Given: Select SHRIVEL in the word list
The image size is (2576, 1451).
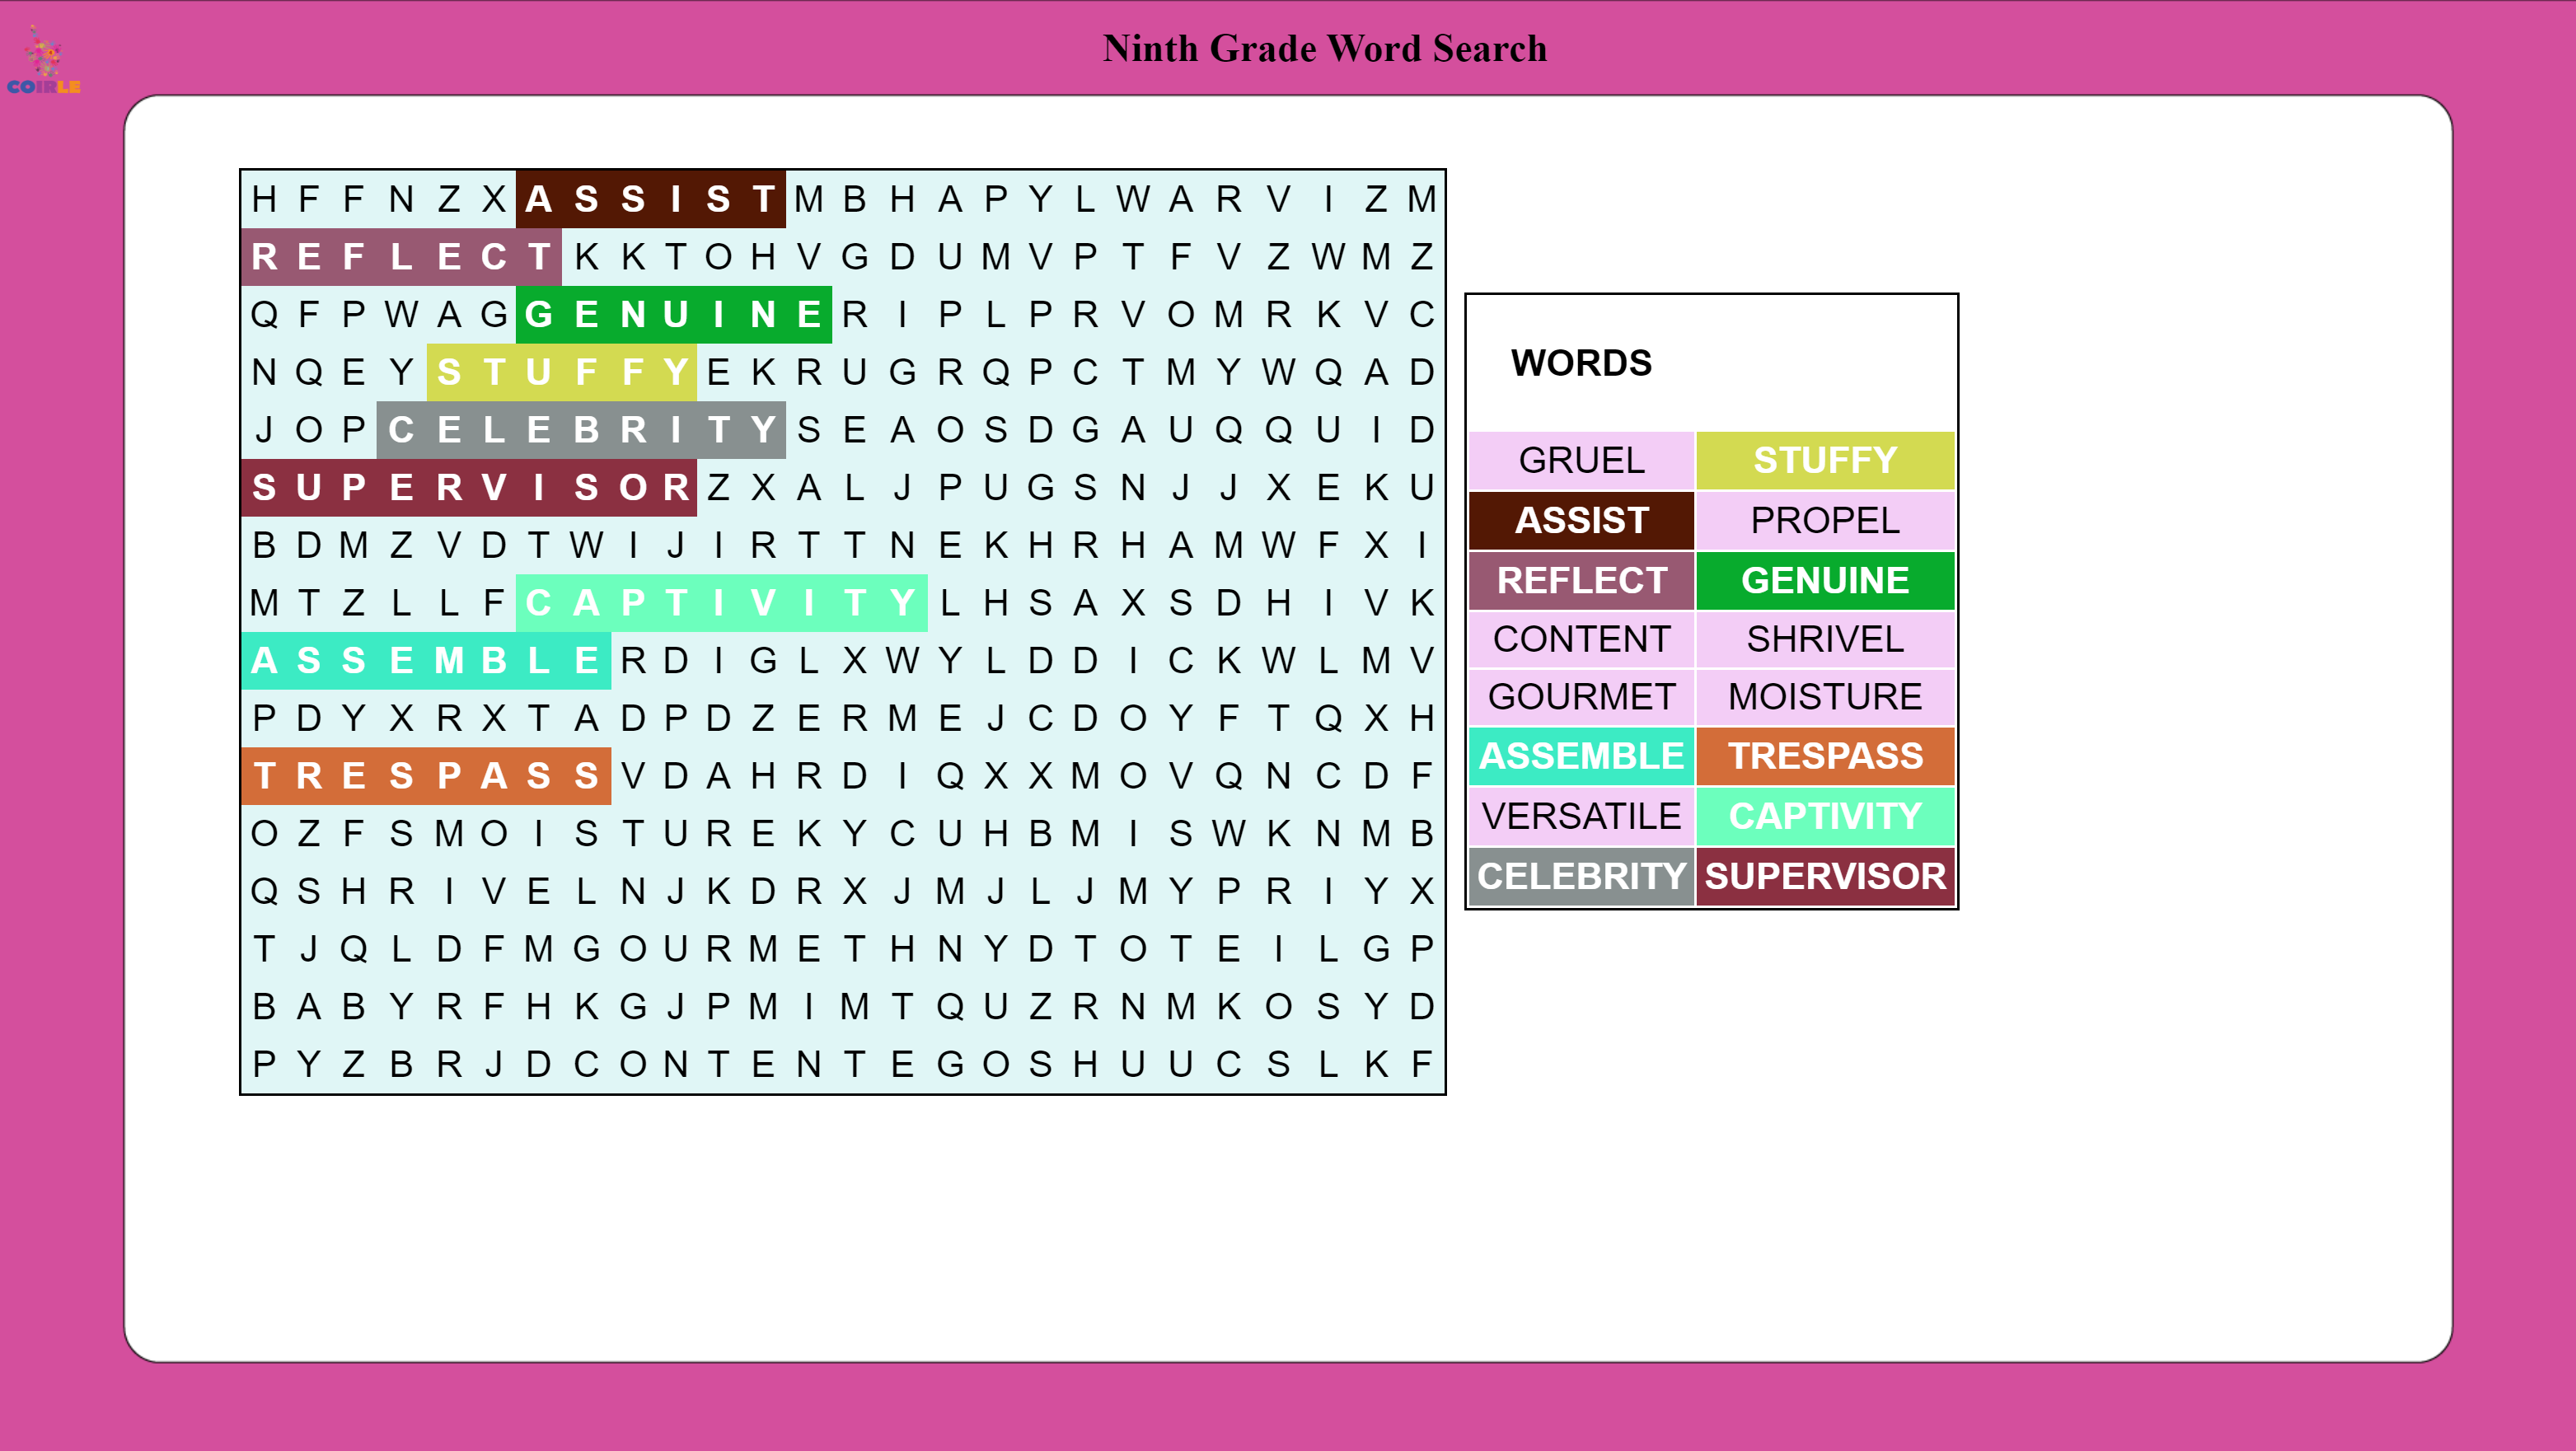Looking at the screenshot, I should pos(1825,639).
